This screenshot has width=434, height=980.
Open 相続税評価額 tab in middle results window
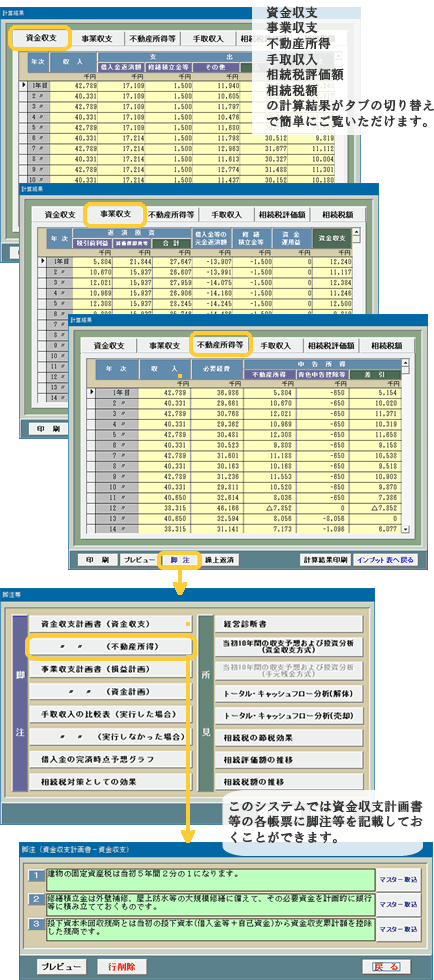[x=283, y=214]
